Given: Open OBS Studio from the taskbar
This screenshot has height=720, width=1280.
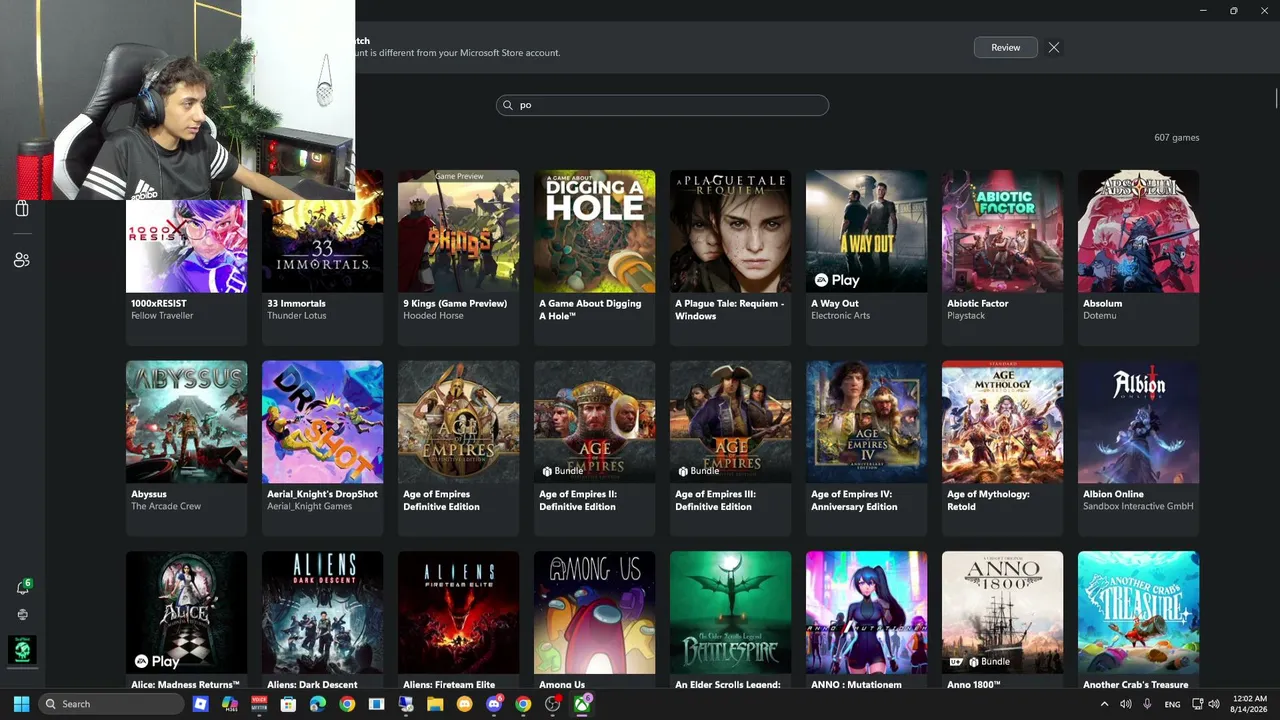Looking at the screenshot, I should [553, 704].
